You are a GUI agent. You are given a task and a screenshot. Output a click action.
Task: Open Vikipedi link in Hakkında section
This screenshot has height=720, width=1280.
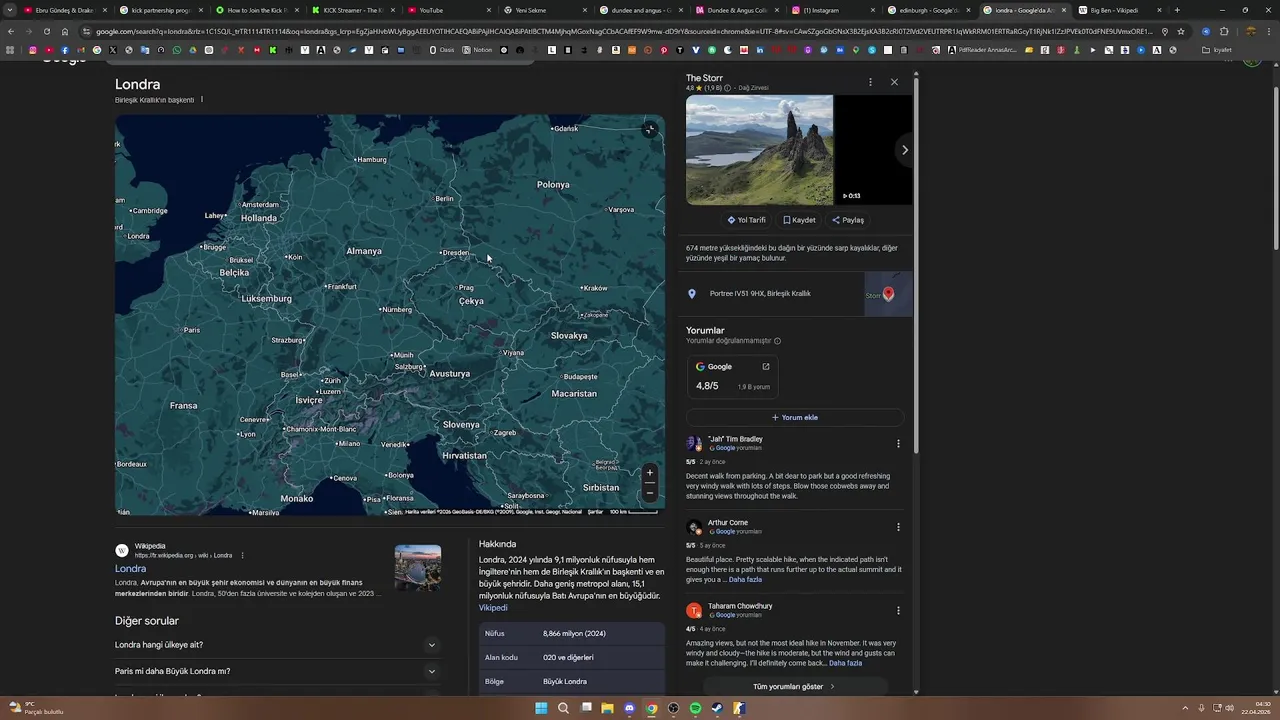493,608
